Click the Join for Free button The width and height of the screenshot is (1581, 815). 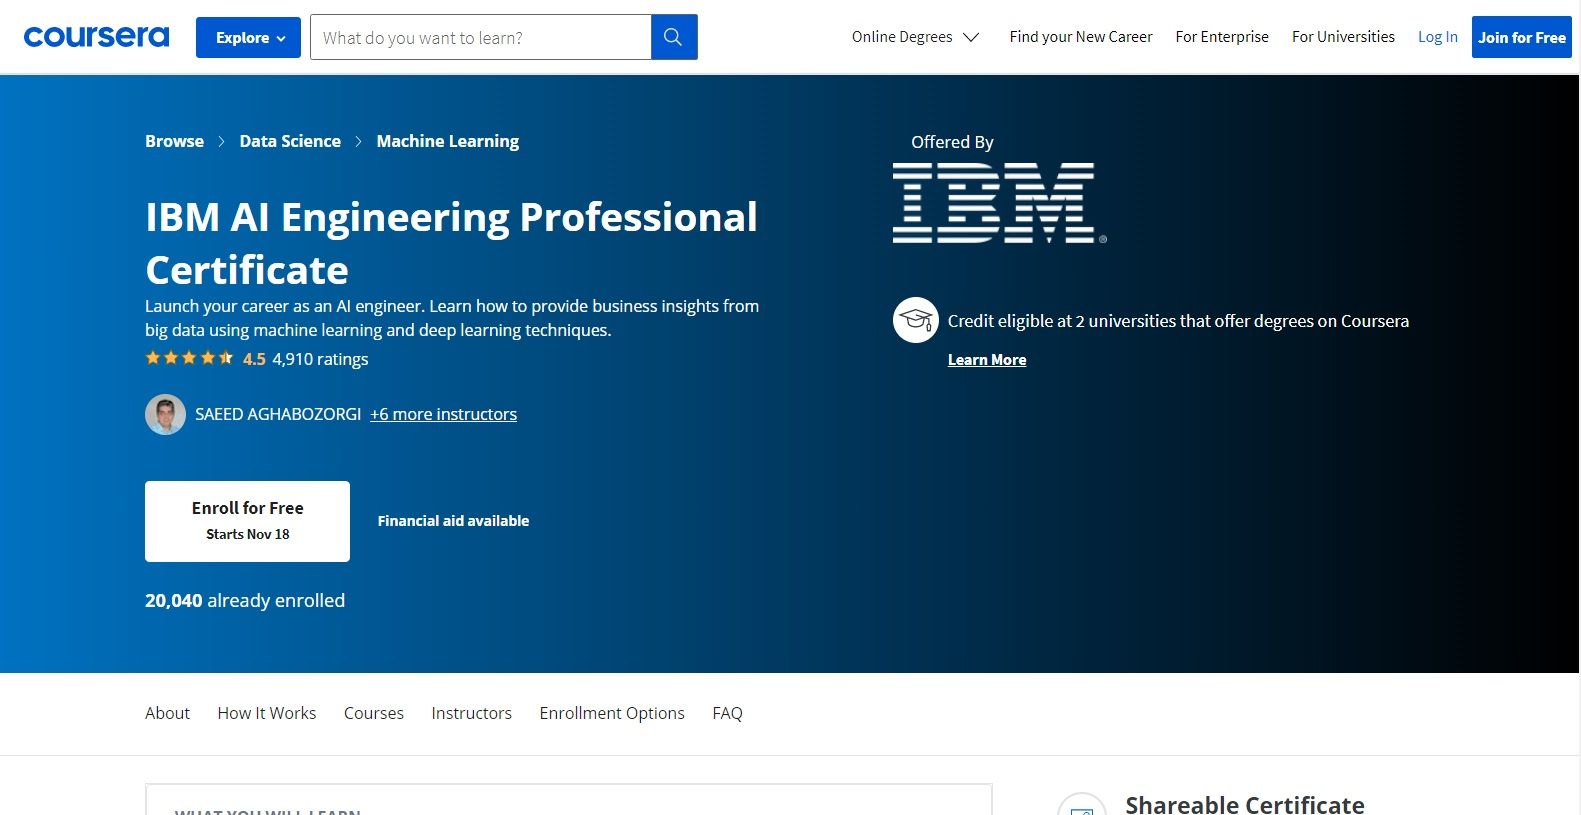click(x=1521, y=38)
